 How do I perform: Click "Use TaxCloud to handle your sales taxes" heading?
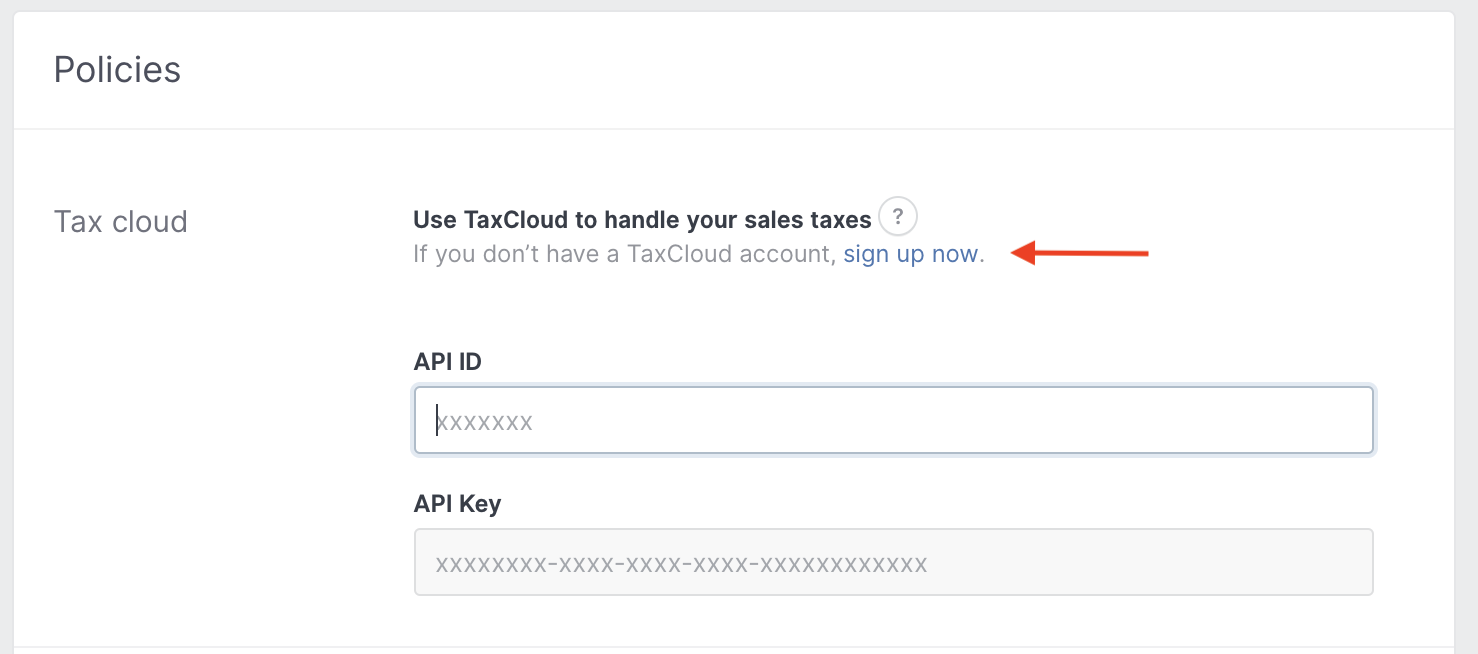(642, 220)
